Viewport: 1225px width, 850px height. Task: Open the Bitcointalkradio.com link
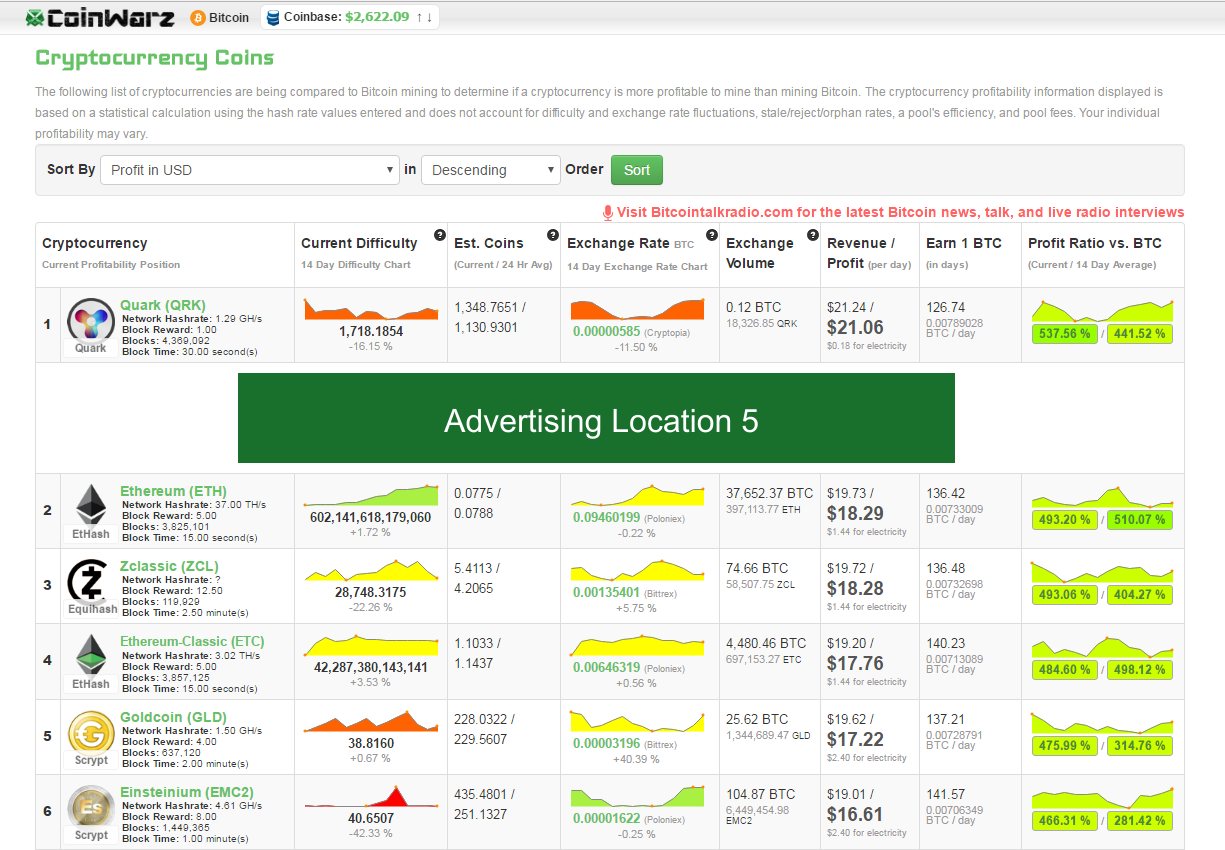(x=894, y=212)
